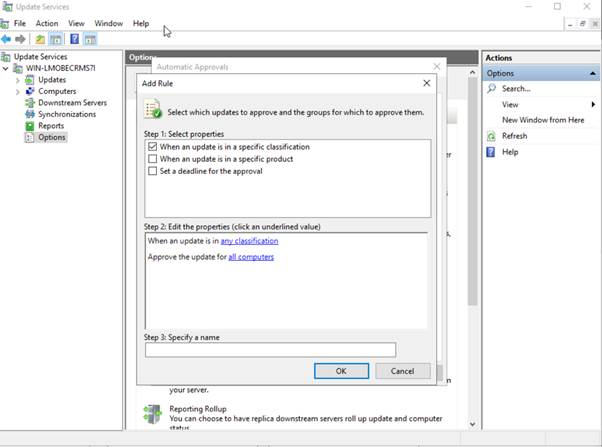This screenshot has height=447, width=602.
Task: Open the View menu in menu bar
Action: [x=76, y=23]
